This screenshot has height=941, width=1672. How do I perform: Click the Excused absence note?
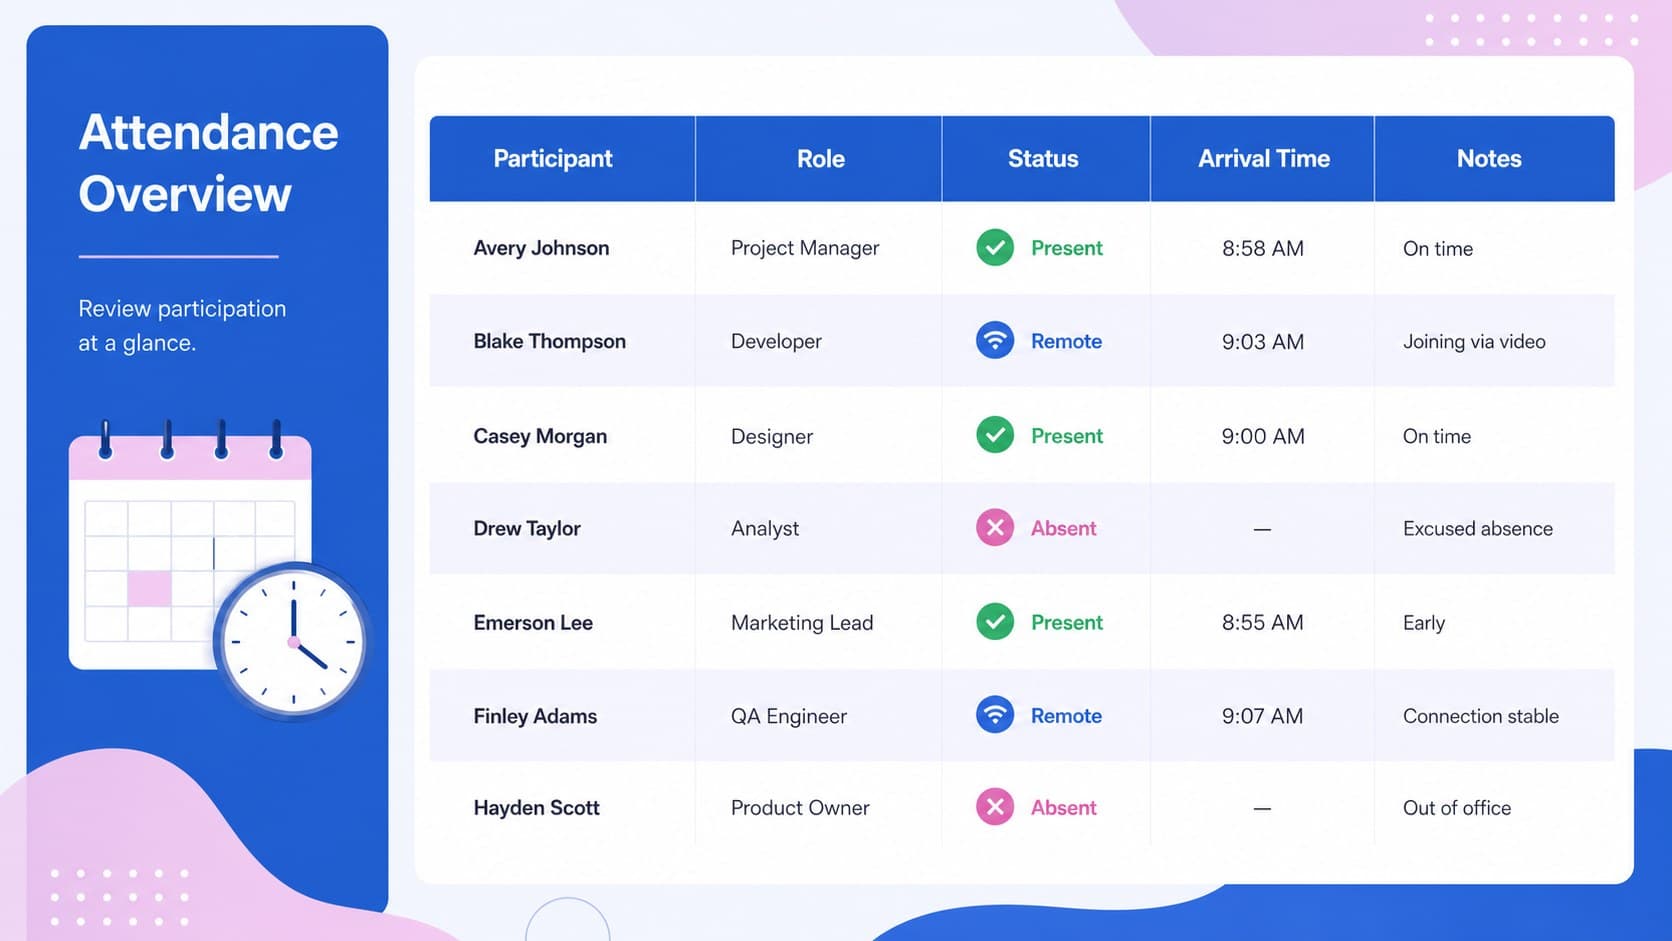point(1478,528)
